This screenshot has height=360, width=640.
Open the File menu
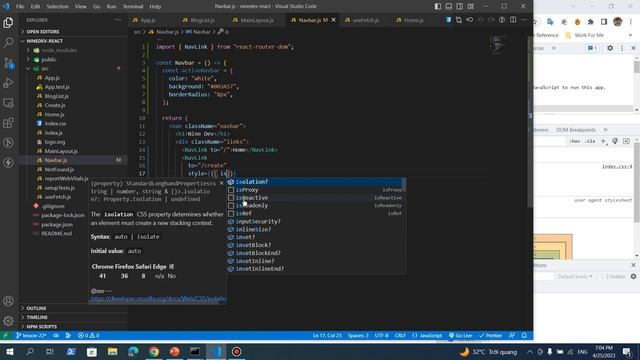[20, 6]
